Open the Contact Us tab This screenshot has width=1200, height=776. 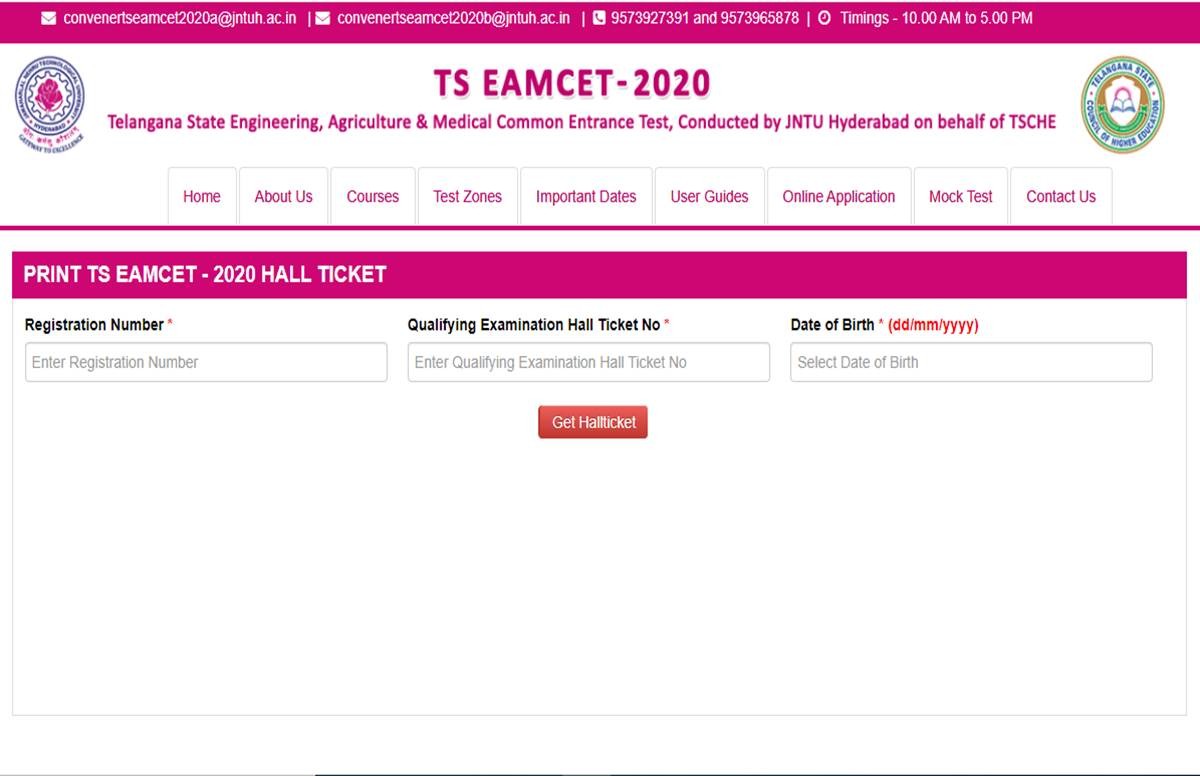click(1060, 197)
